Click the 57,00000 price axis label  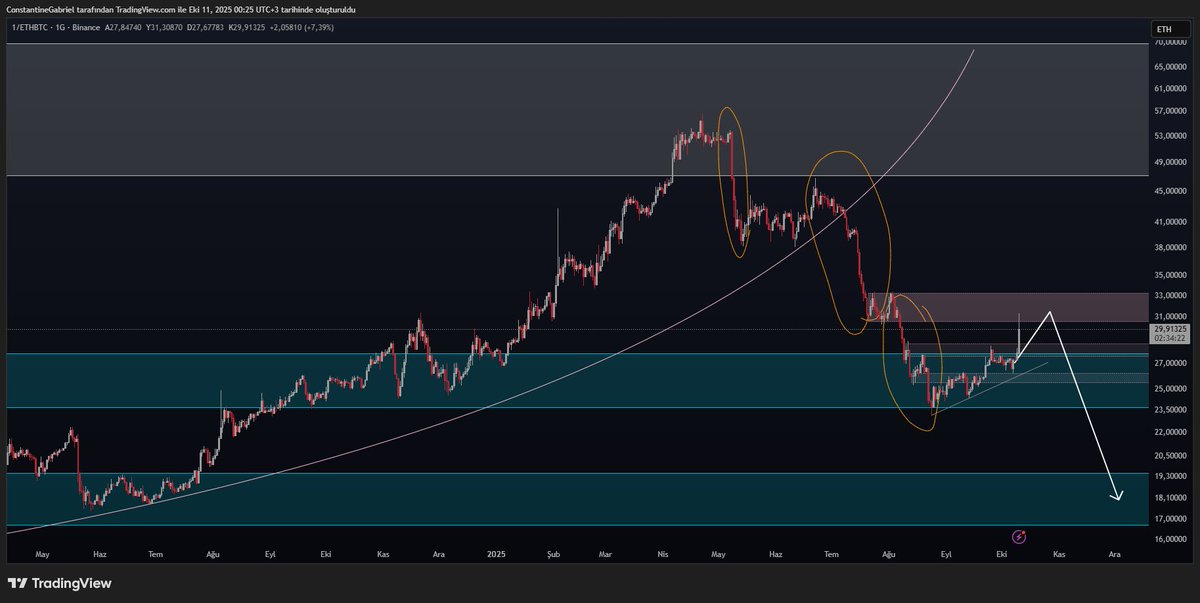tap(1170, 113)
